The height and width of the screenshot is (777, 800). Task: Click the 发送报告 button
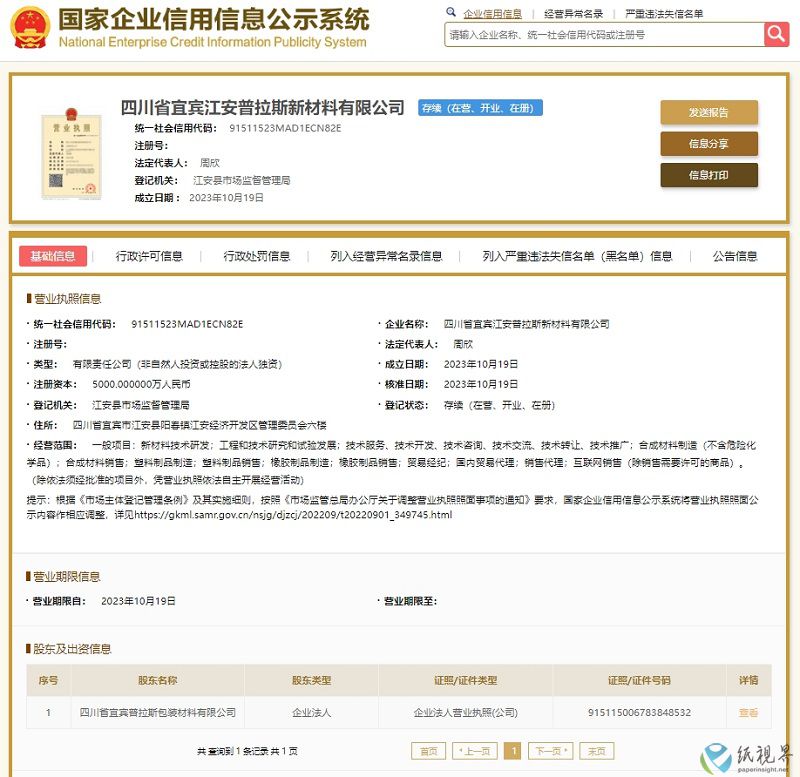coord(709,112)
